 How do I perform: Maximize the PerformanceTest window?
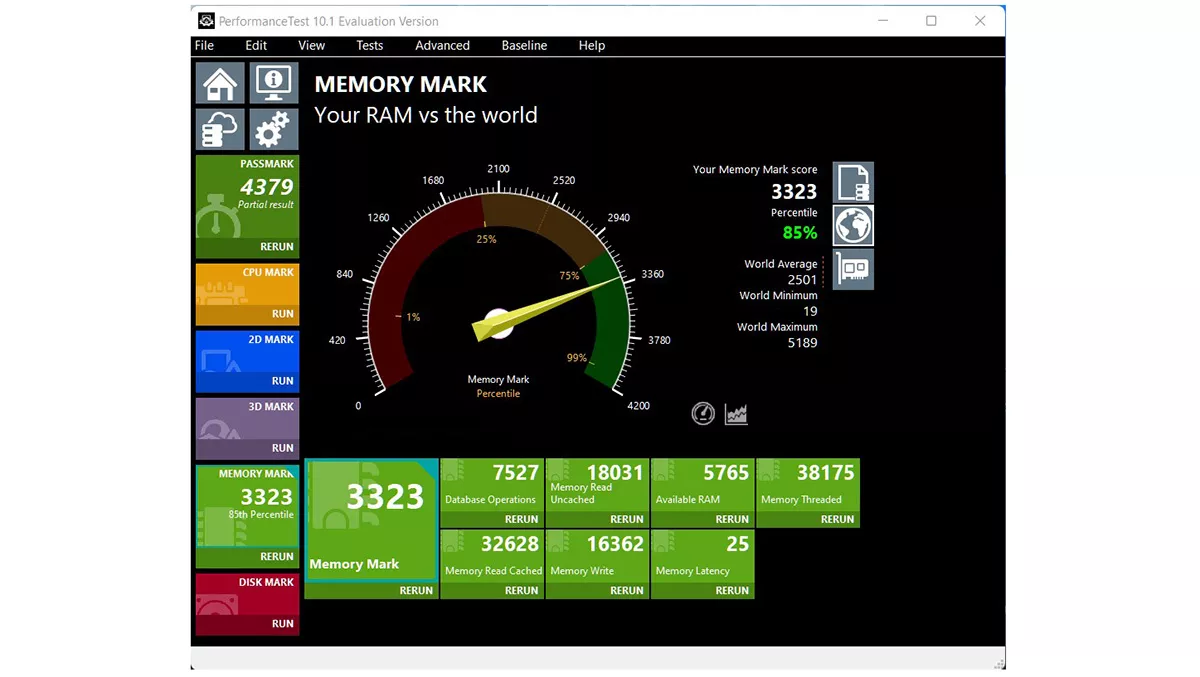point(931,21)
